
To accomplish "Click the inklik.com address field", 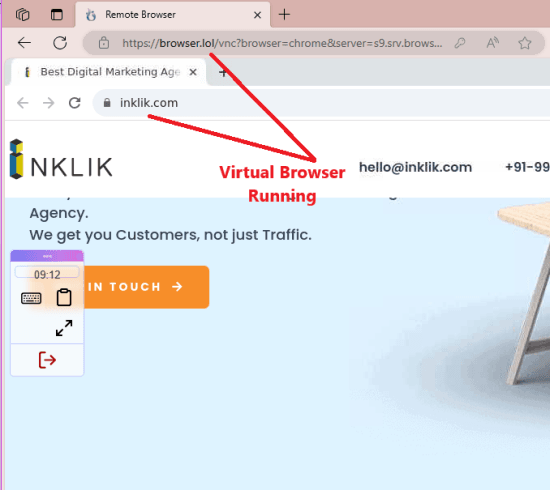I will [321, 103].
